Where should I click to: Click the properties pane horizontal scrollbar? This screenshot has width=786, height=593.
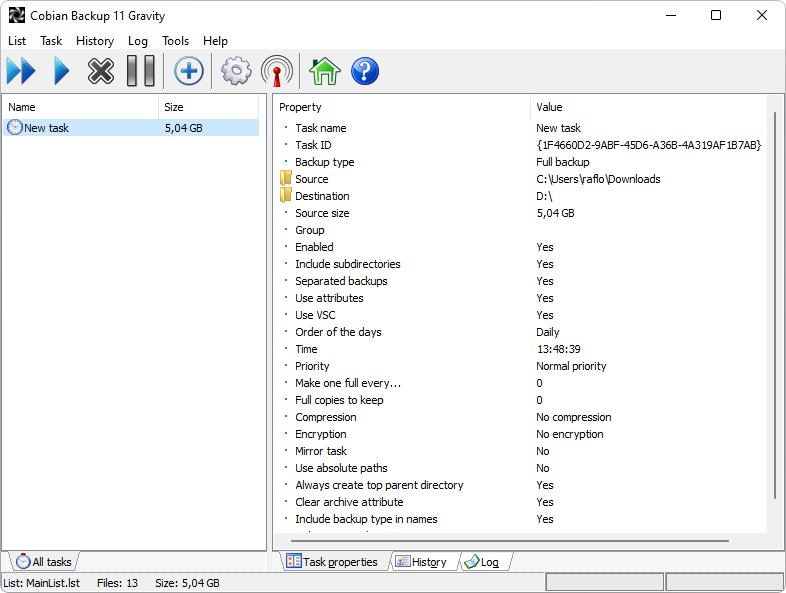(510, 541)
